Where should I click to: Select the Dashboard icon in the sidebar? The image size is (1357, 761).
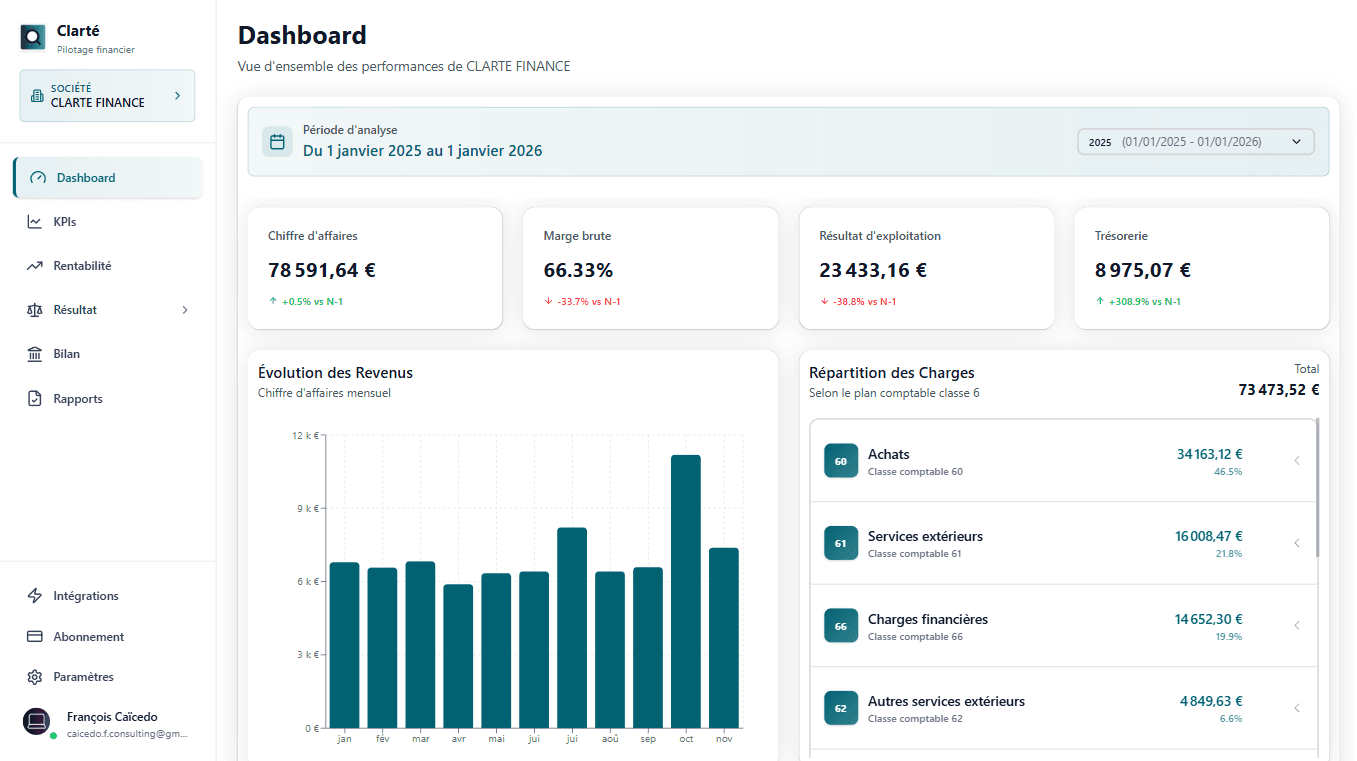[x=37, y=177]
